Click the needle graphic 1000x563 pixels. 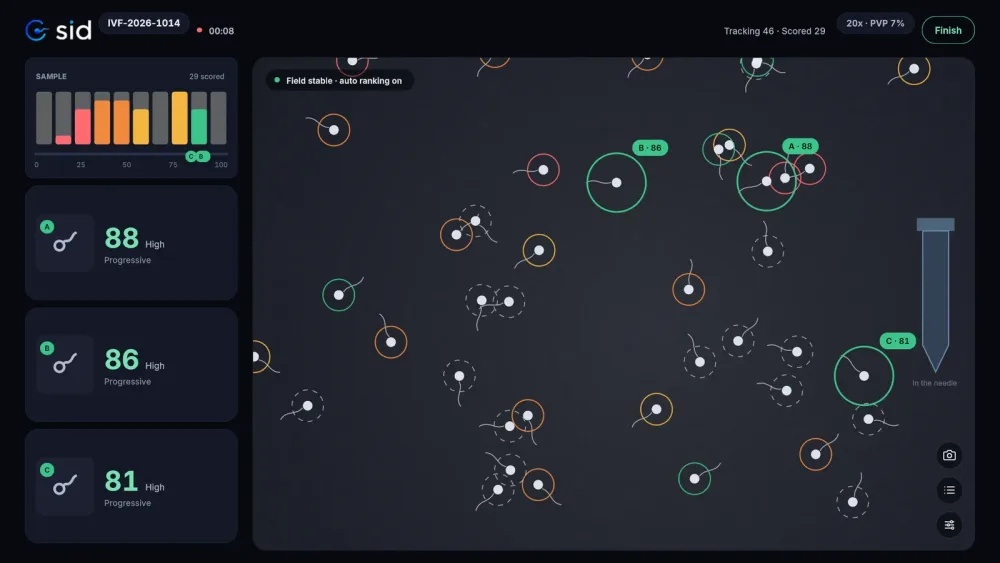(935, 295)
